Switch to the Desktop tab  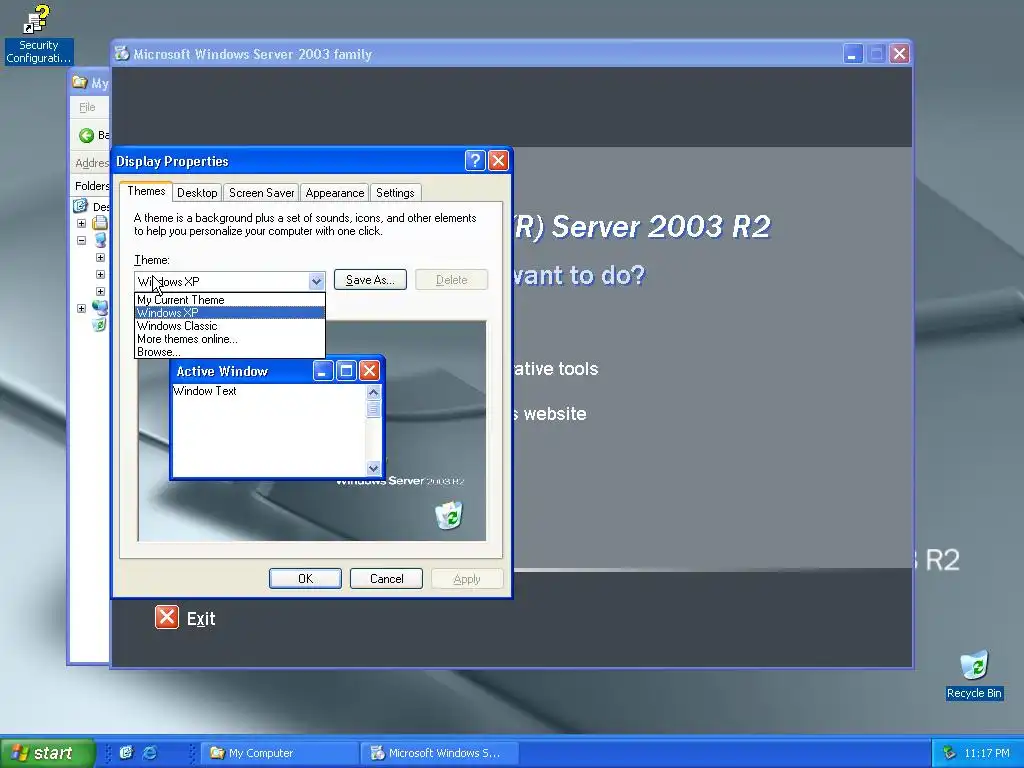[197, 193]
